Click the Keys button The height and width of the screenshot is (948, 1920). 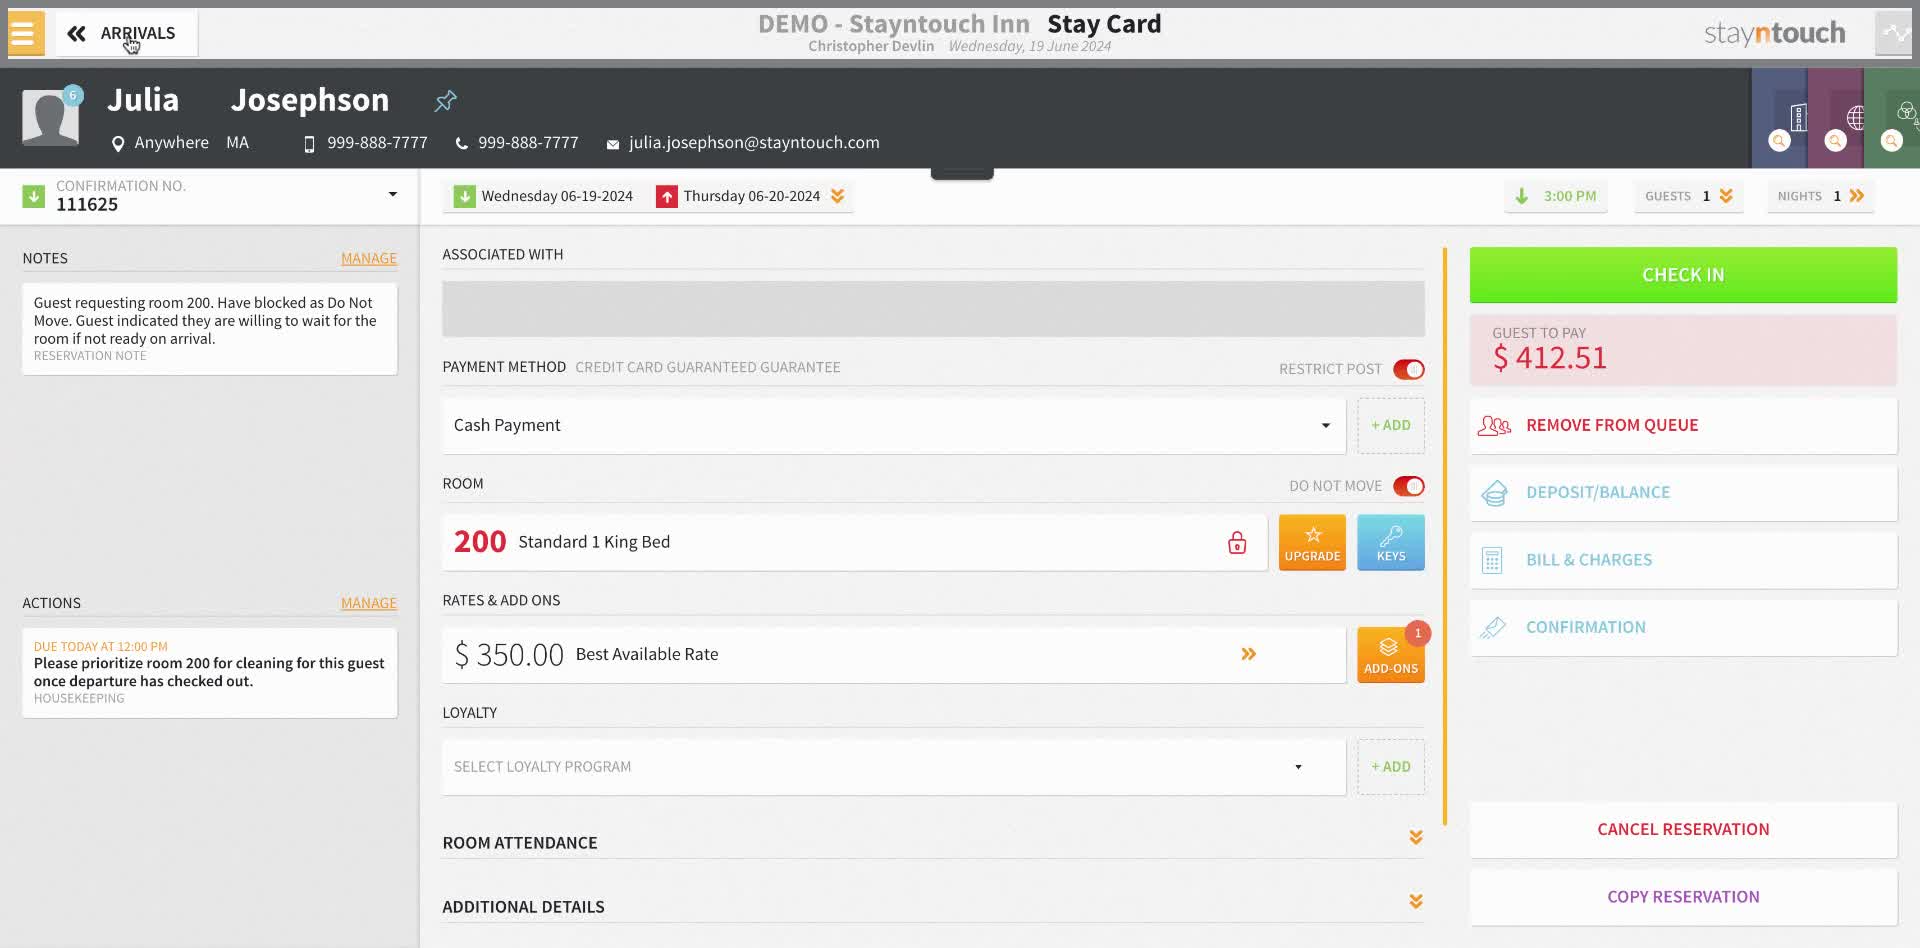tap(1391, 542)
